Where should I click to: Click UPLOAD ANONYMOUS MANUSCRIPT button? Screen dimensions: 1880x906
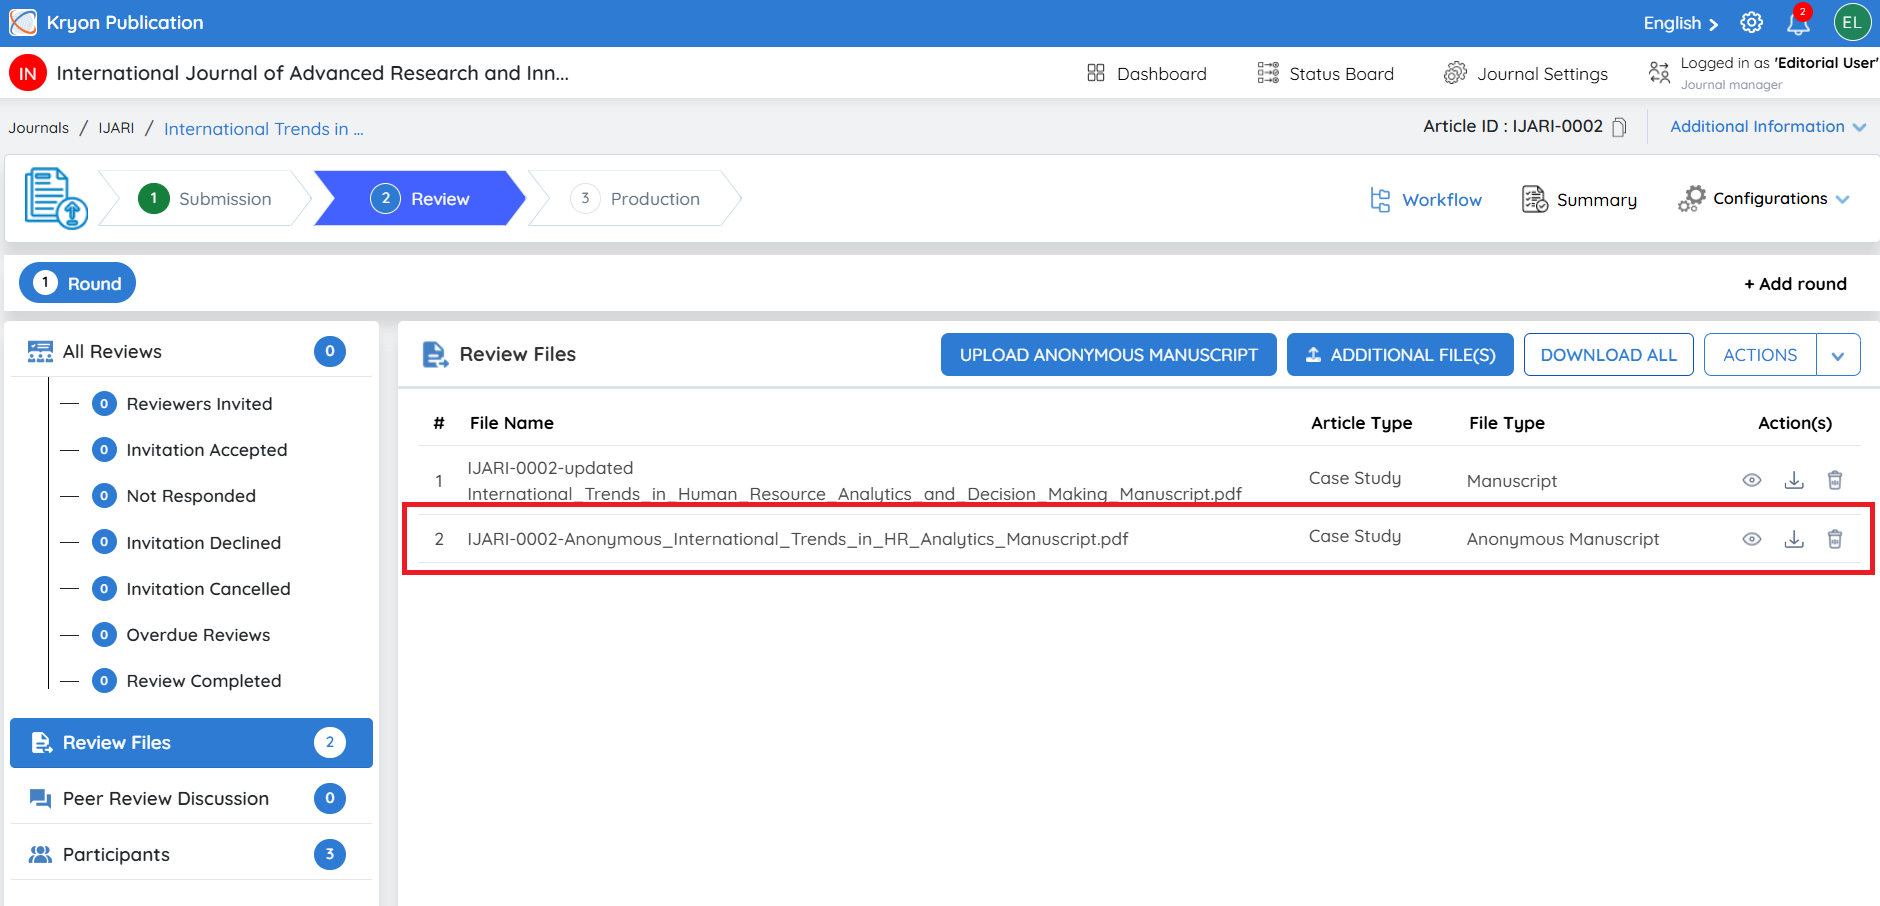1109,355
